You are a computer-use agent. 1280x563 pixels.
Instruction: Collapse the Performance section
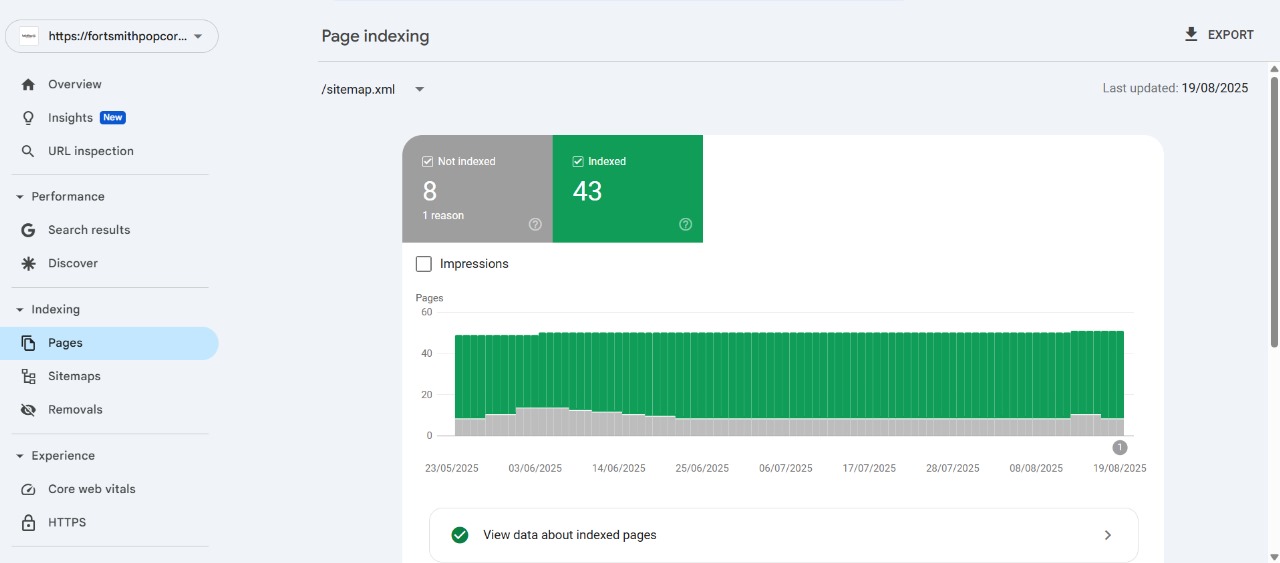coord(20,197)
